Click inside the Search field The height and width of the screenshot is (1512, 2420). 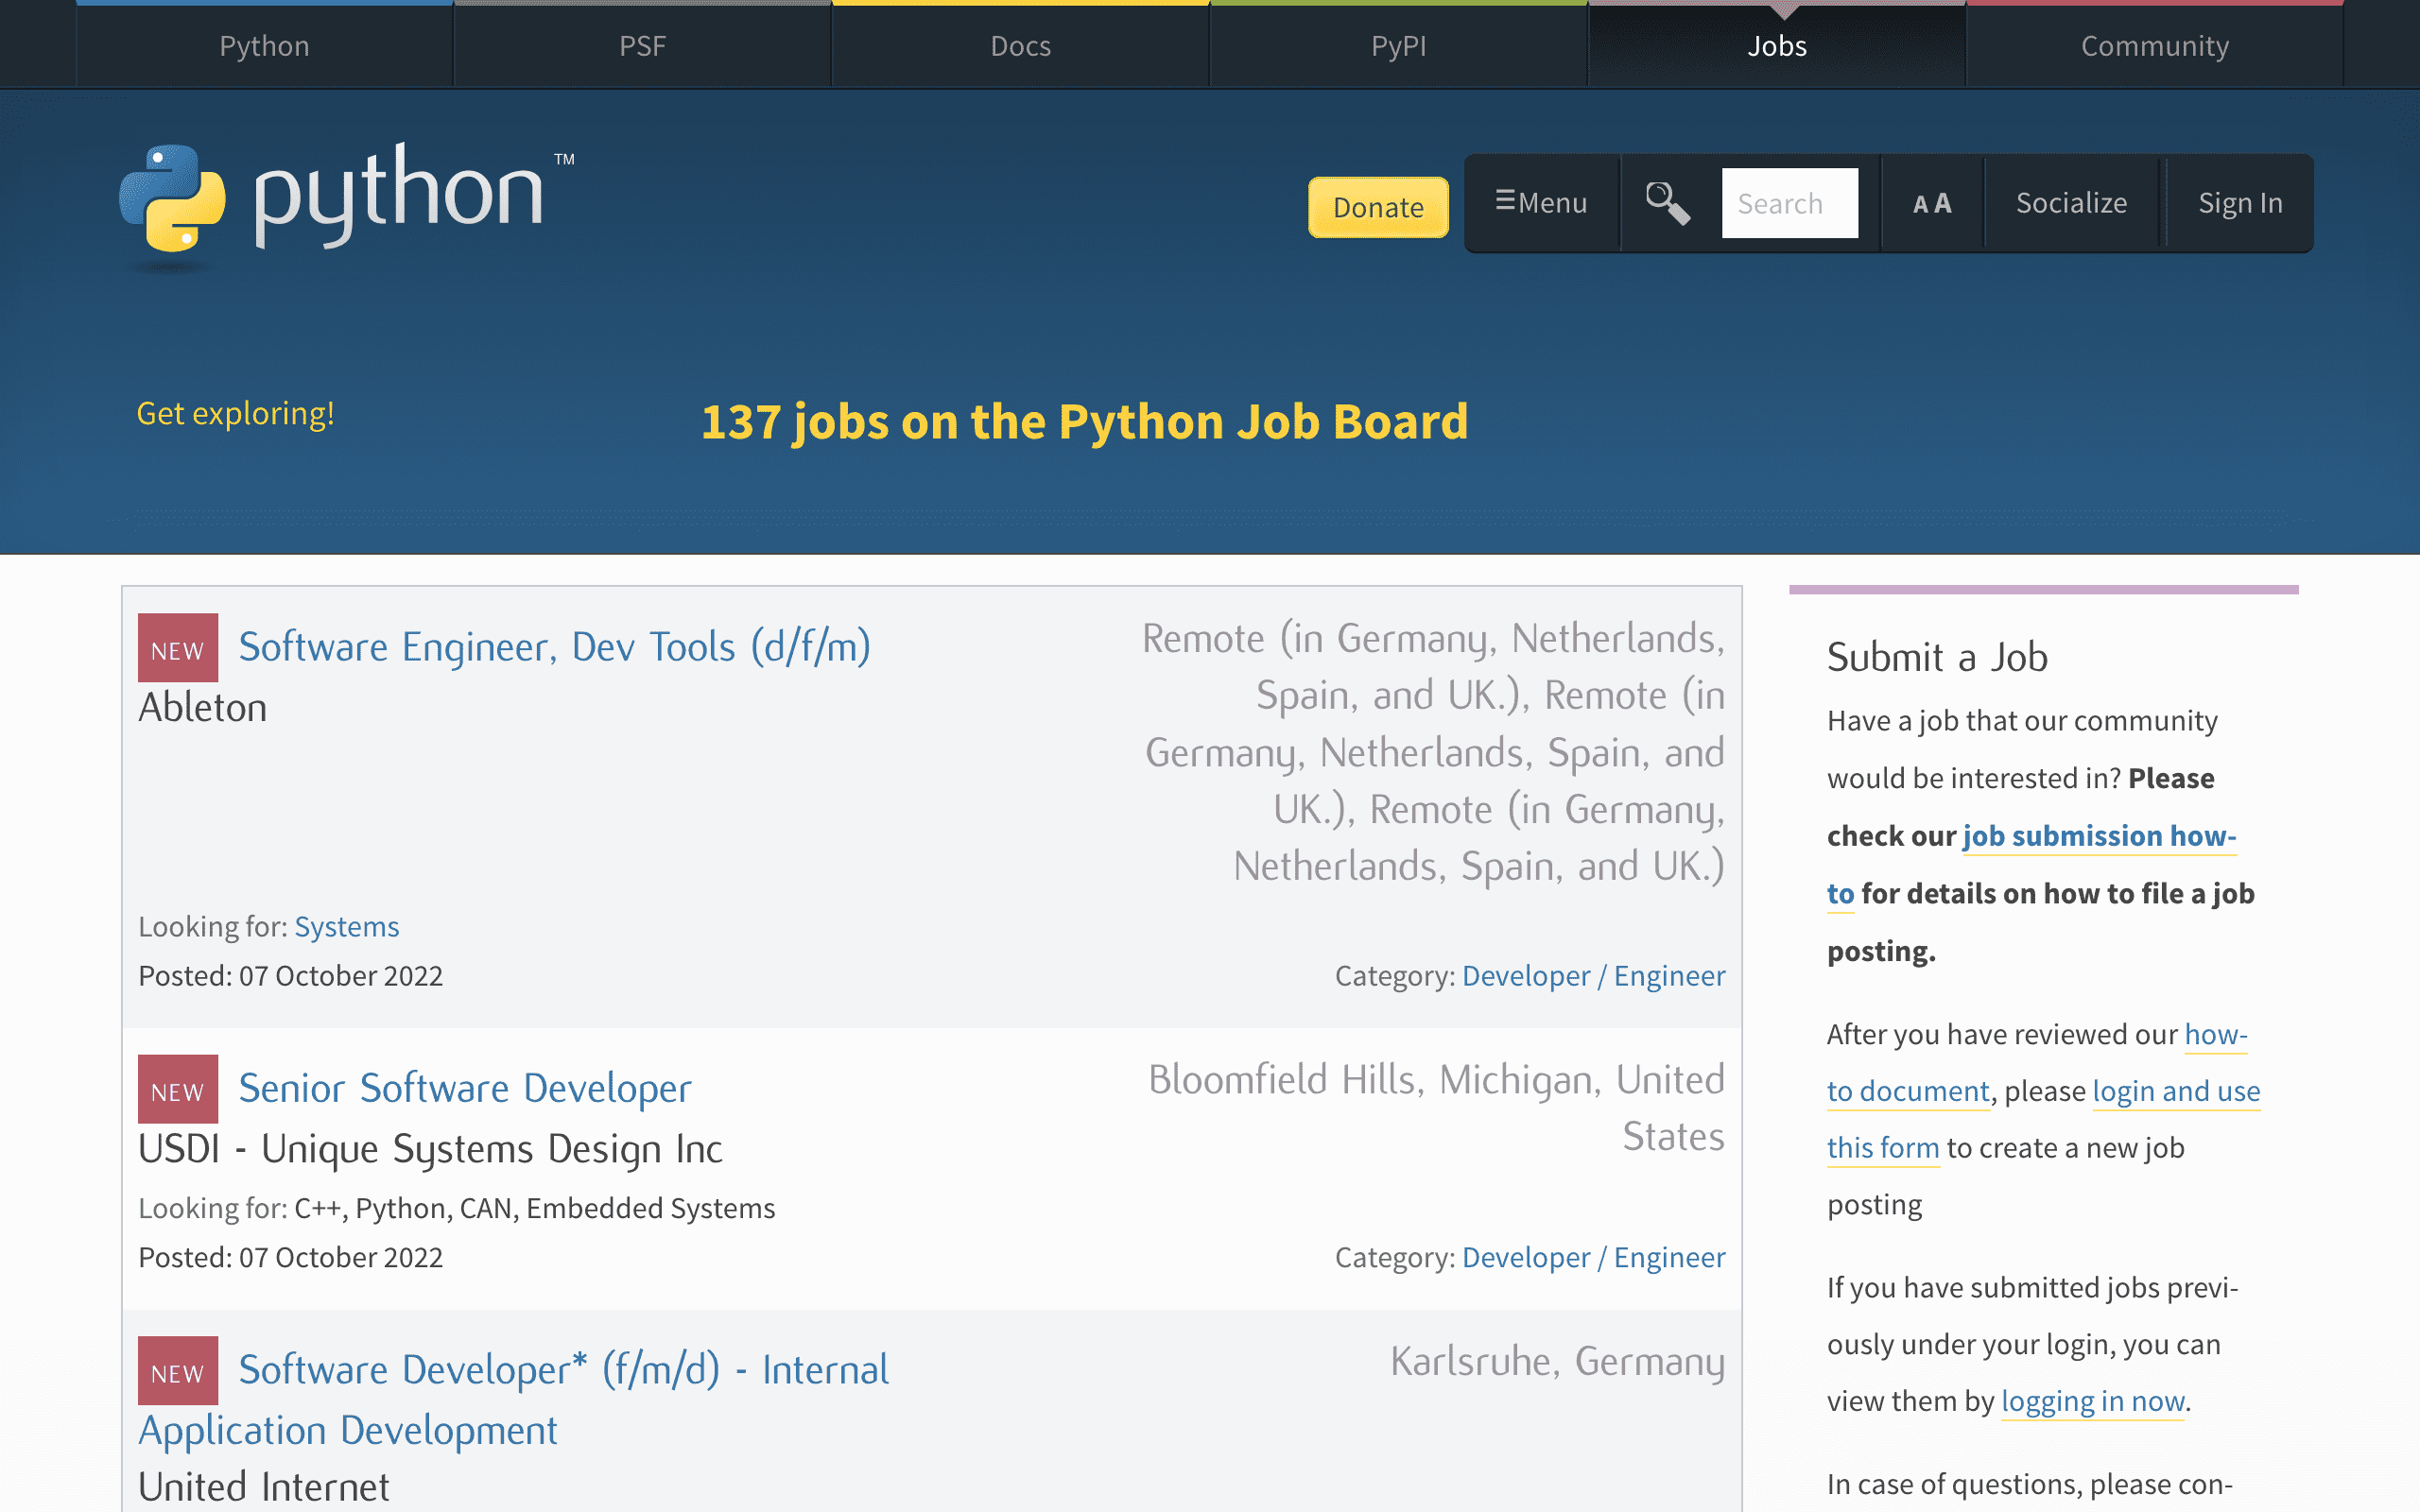tap(1789, 203)
